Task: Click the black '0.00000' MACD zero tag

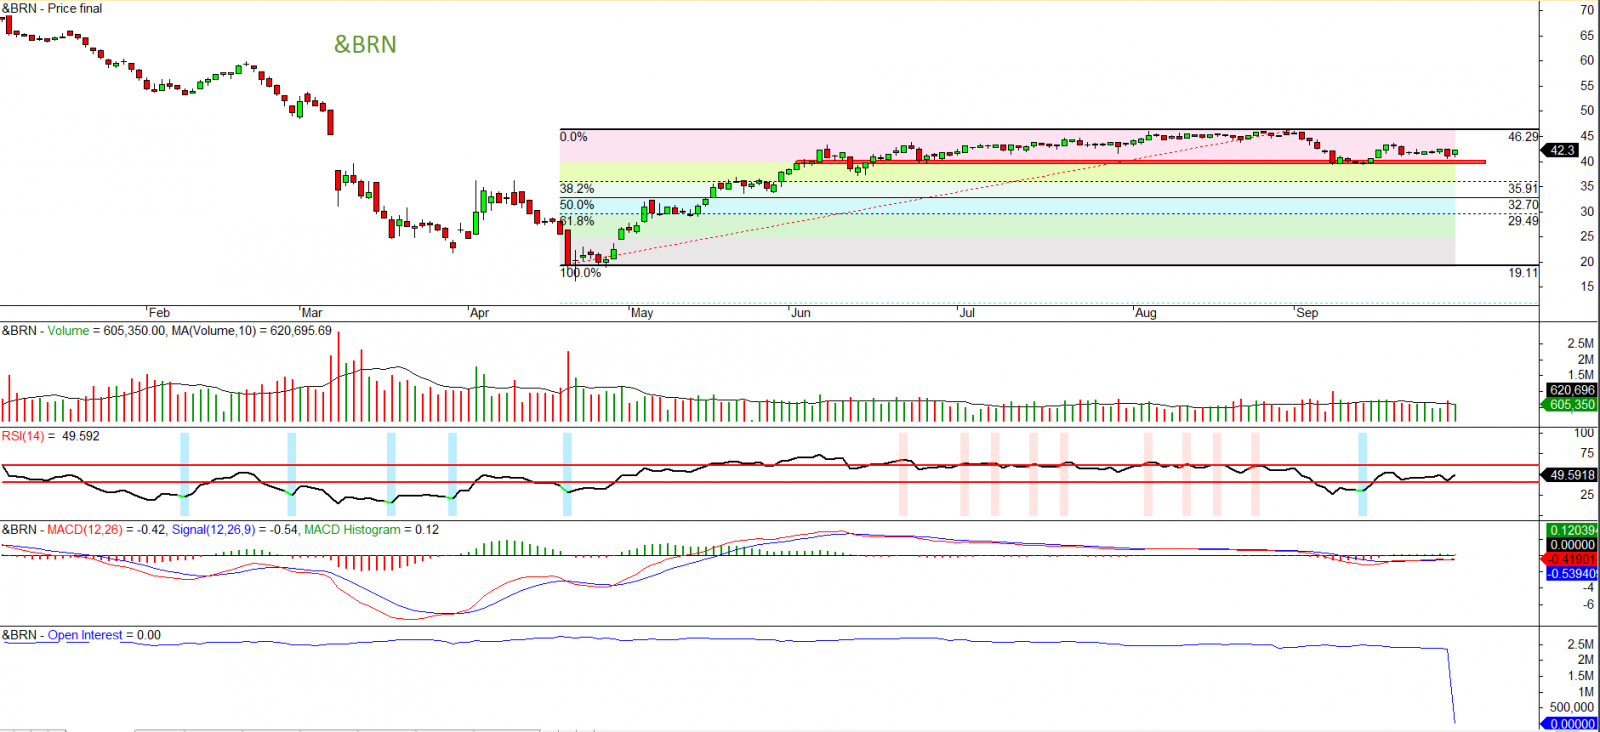Action: point(1572,545)
